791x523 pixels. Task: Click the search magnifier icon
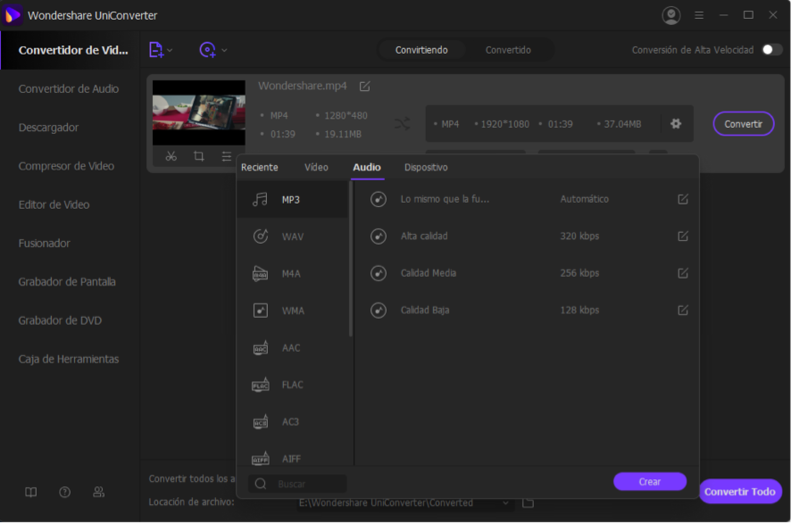(x=260, y=484)
